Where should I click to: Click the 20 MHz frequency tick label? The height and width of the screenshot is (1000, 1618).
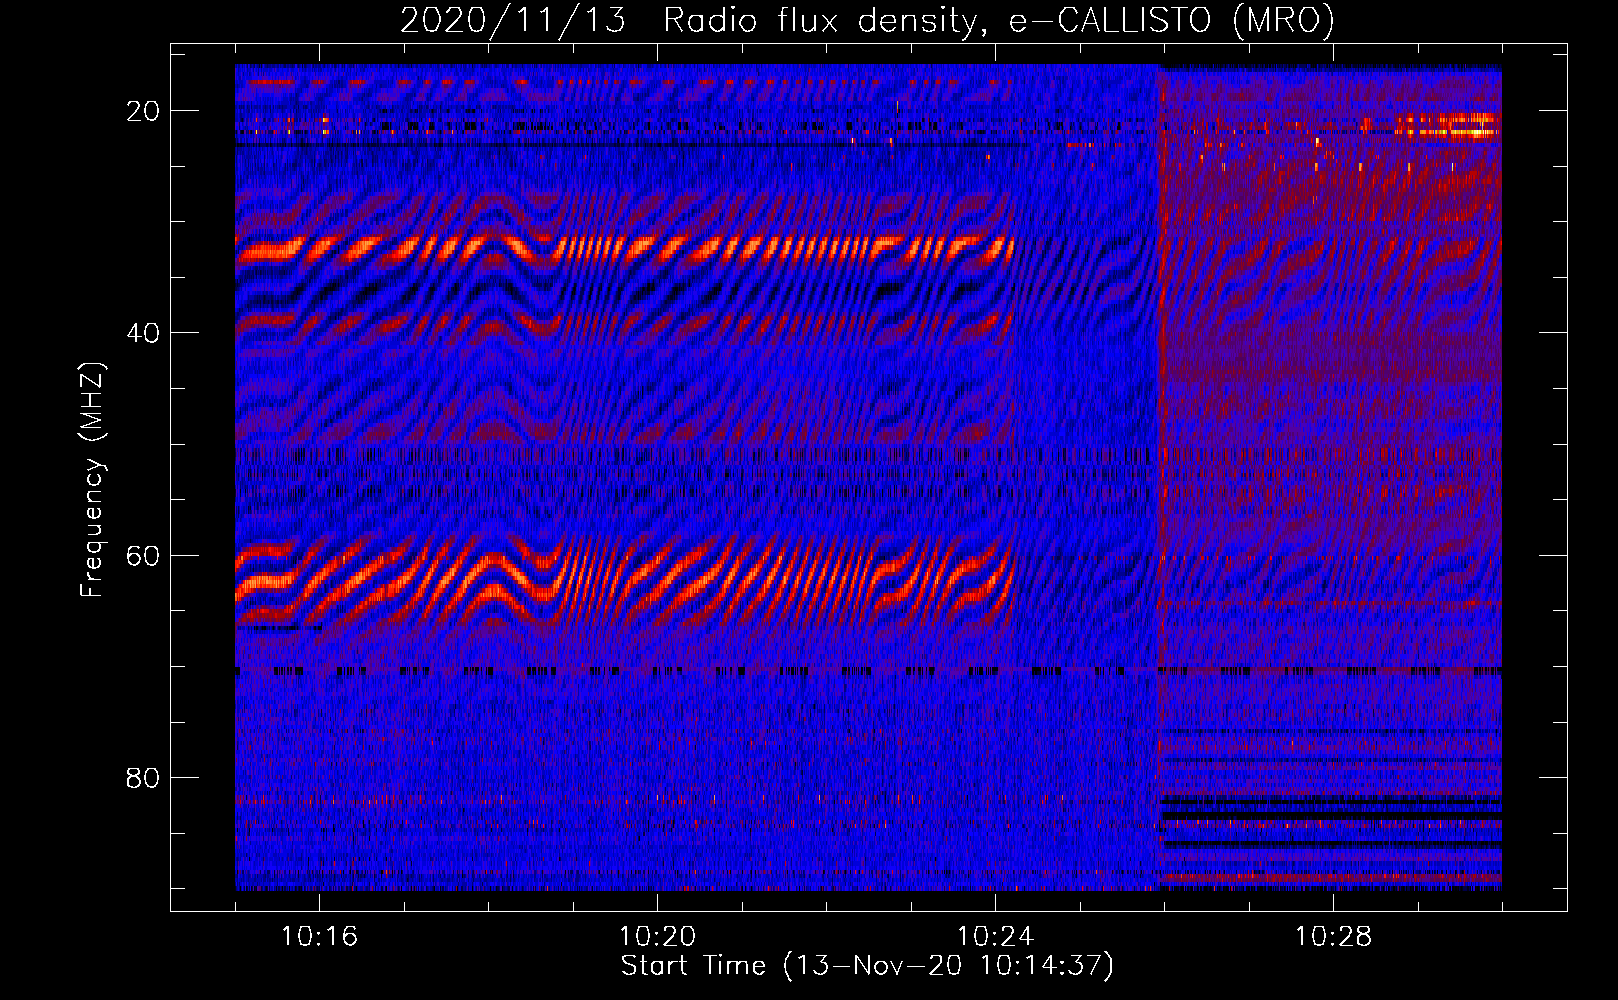click(x=144, y=111)
